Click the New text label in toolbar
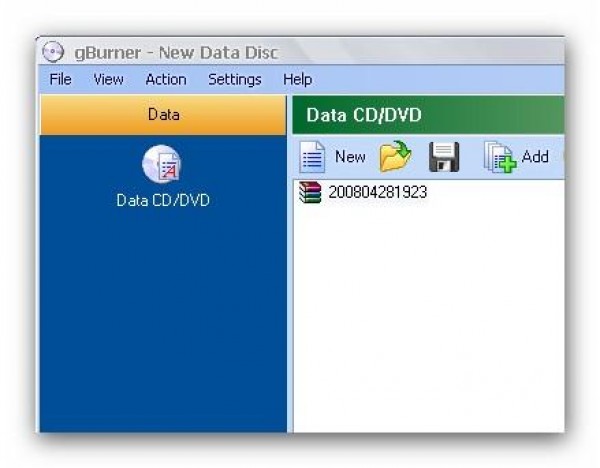 point(350,157)
